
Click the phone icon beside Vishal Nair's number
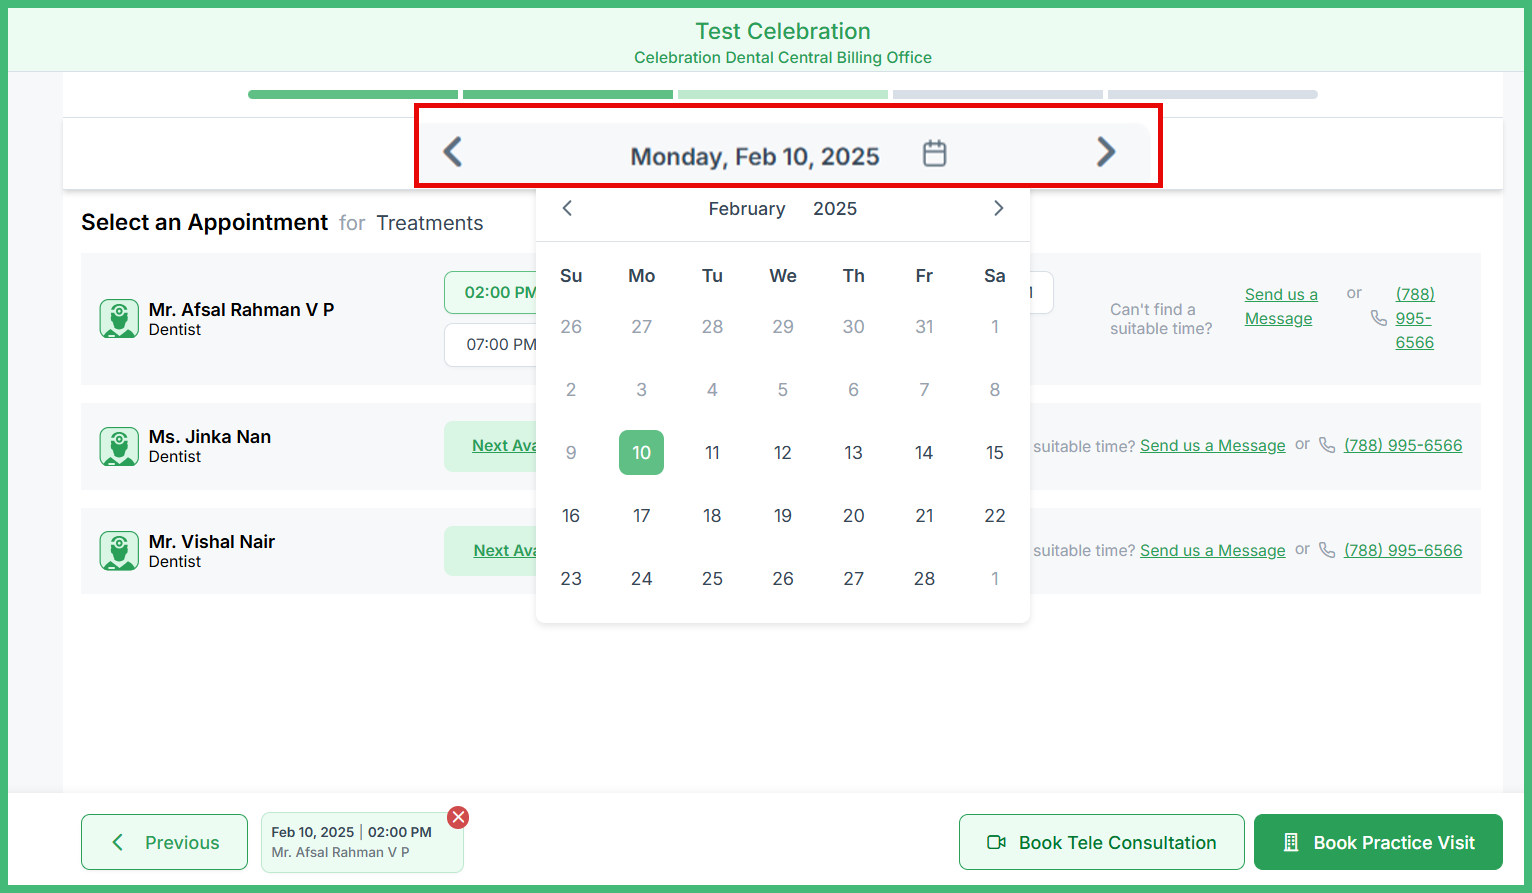tap(1327, 550)
